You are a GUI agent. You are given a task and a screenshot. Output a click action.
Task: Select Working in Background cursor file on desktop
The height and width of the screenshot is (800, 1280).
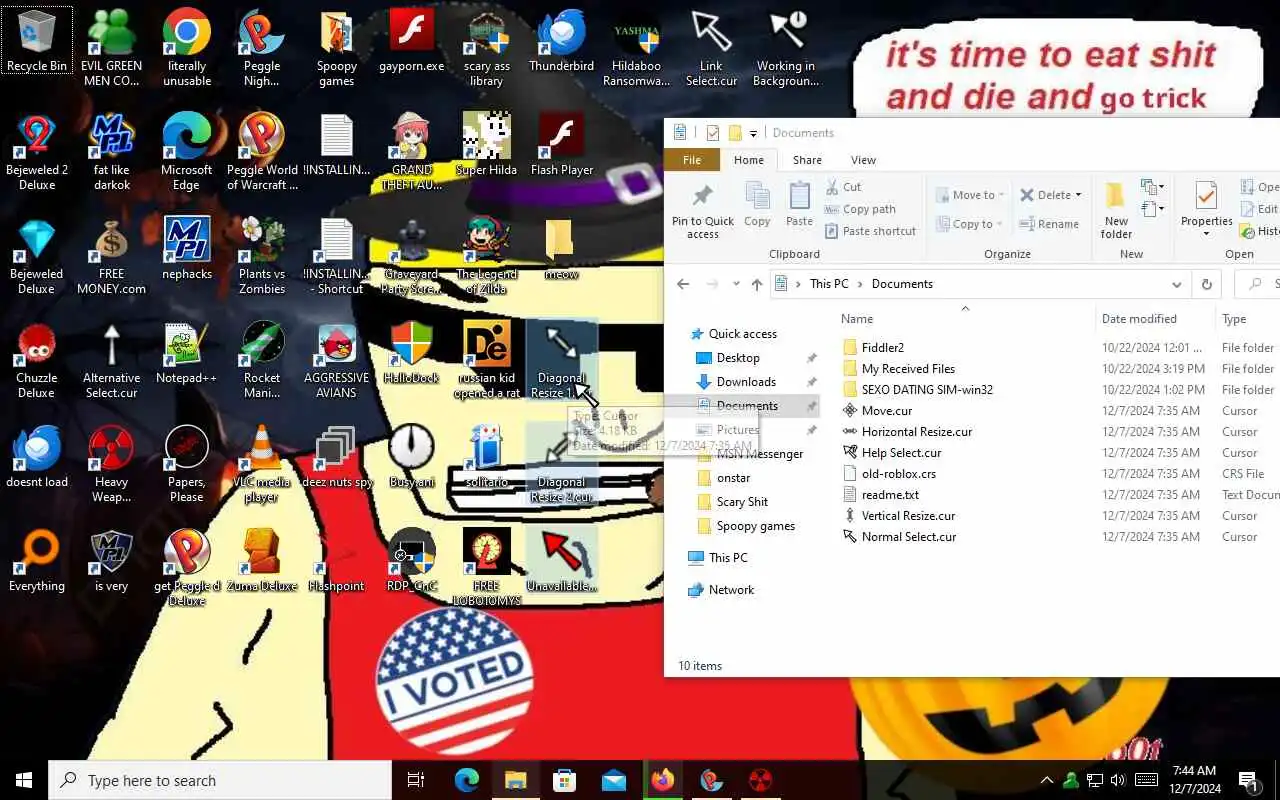pos(786,46)
